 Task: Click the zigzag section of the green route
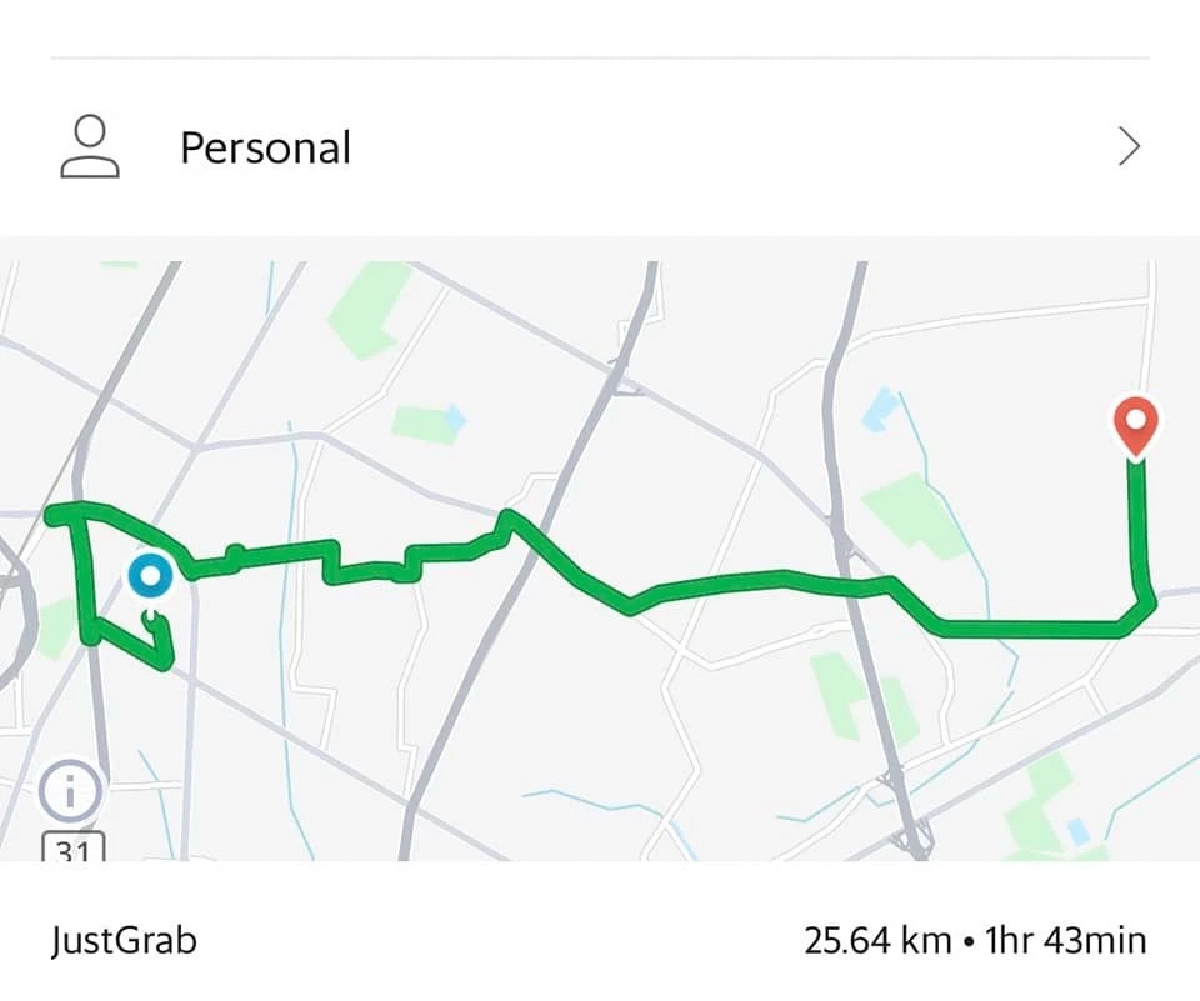tap(370, 563)
